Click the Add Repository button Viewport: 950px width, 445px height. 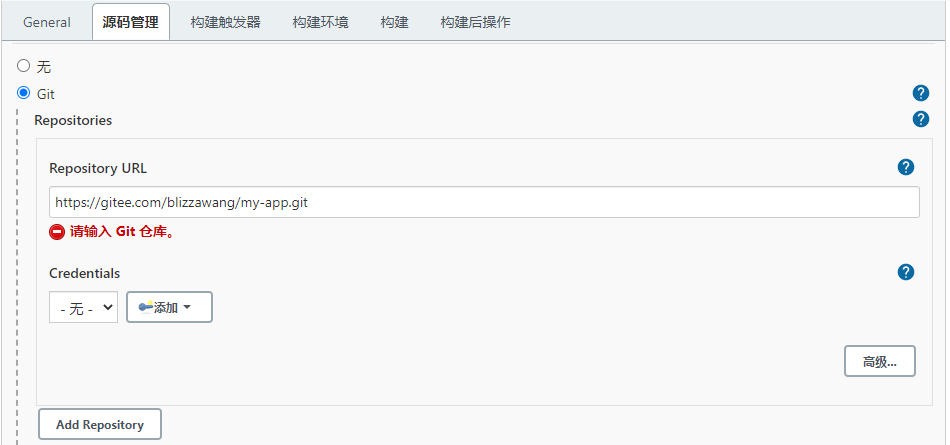pos(100,424)
